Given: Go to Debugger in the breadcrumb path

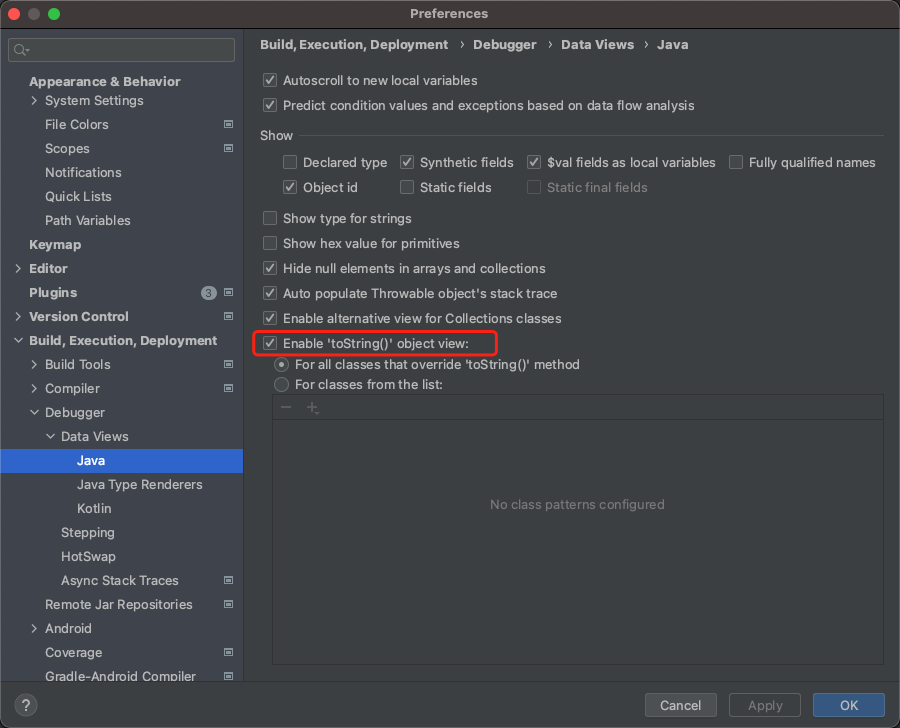Looking at the screenshot, I should pyautogui.click(x=504, y=45).
